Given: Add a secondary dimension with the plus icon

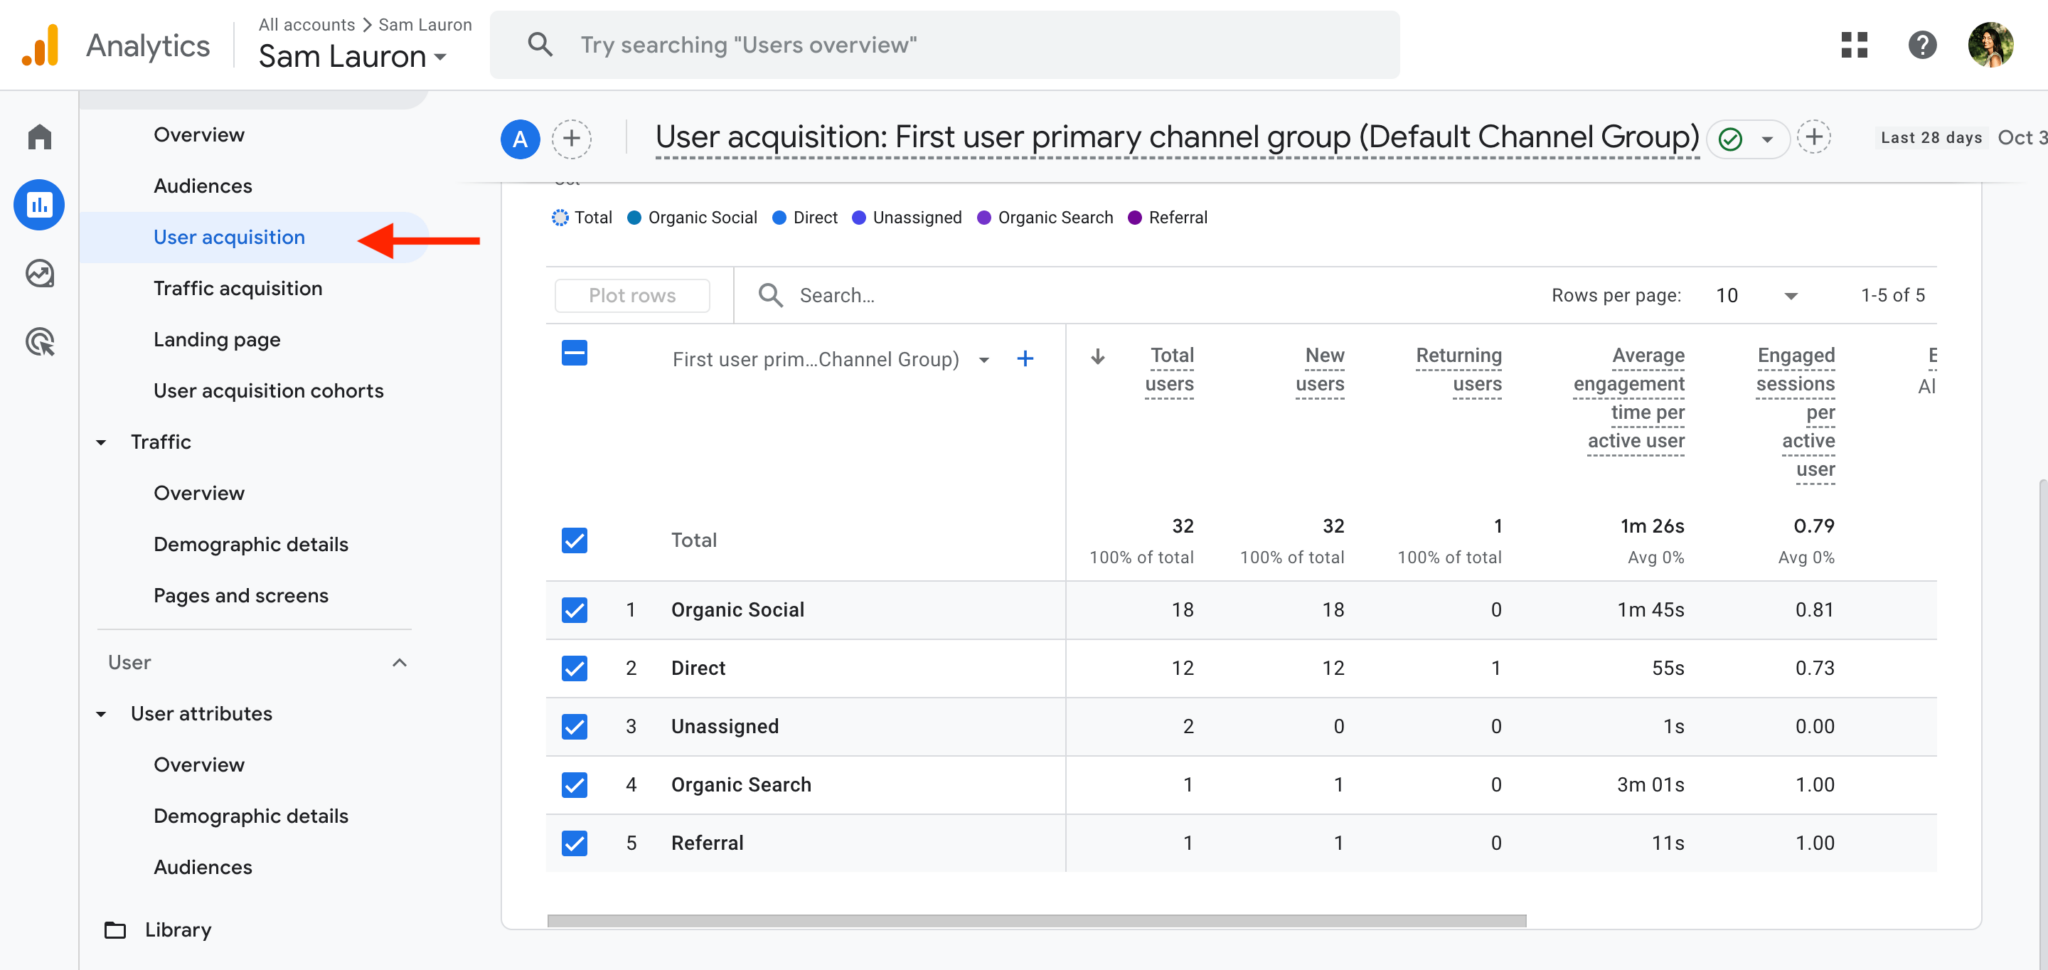Looking at the screenshot, I should (x=1025, y=358).
